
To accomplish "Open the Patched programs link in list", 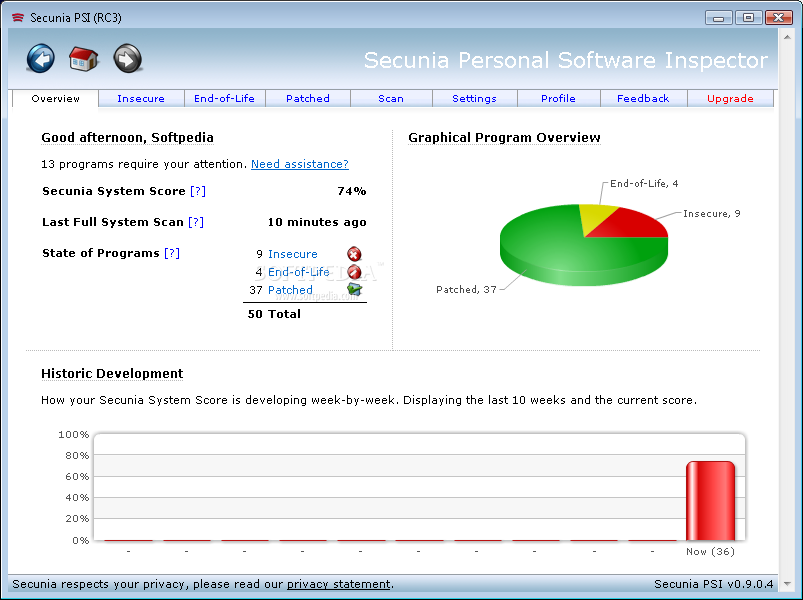I will (x=290, y=290).
